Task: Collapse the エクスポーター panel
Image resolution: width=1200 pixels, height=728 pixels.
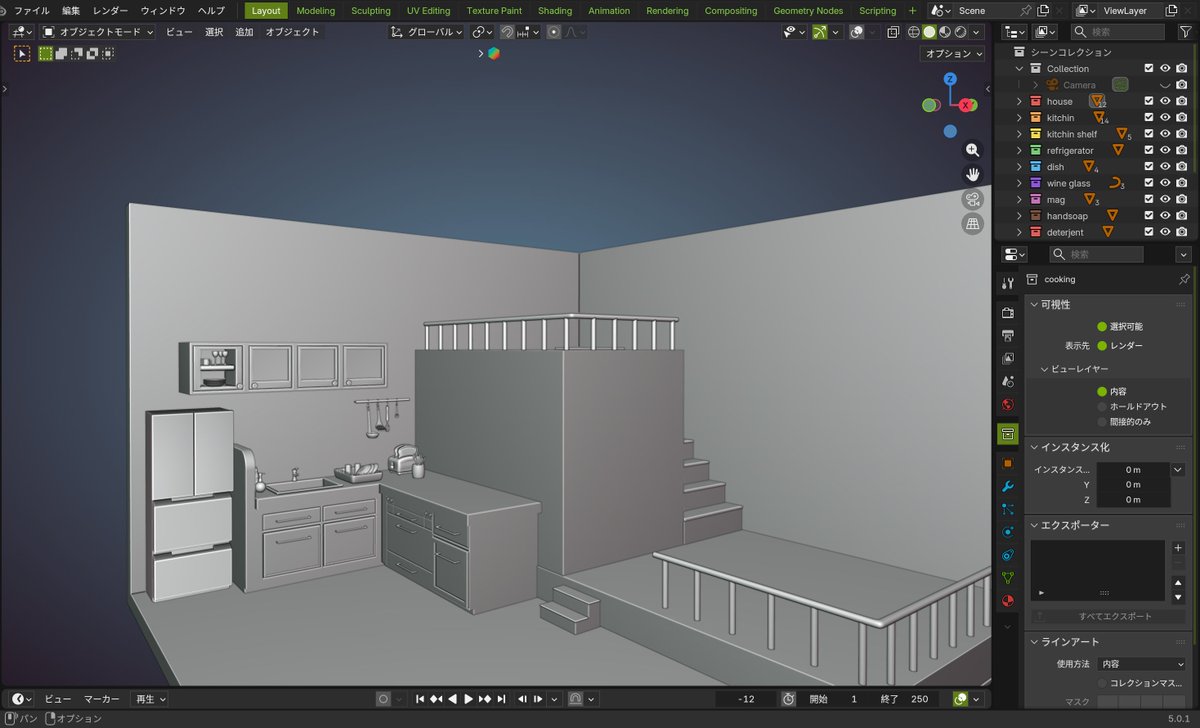Action: tap(1035, 525)
